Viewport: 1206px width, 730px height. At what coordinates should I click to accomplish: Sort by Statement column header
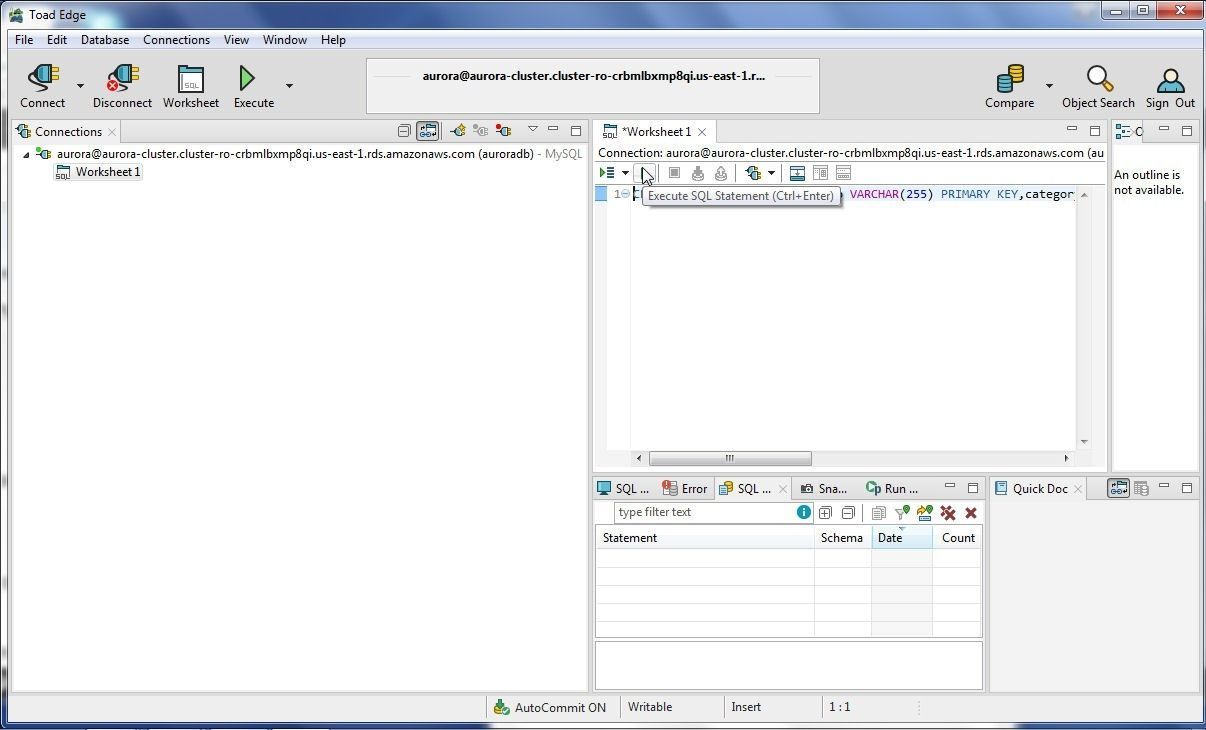click(705, 538)
